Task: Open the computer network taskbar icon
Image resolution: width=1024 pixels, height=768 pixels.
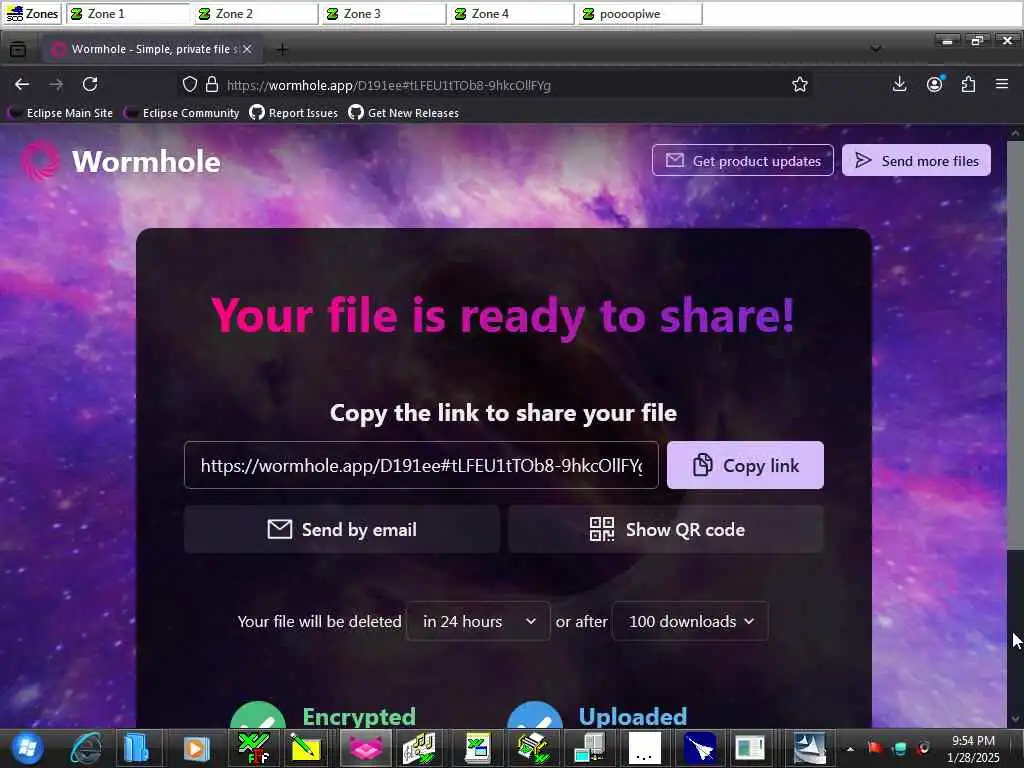Action: [x=590, y=748]
